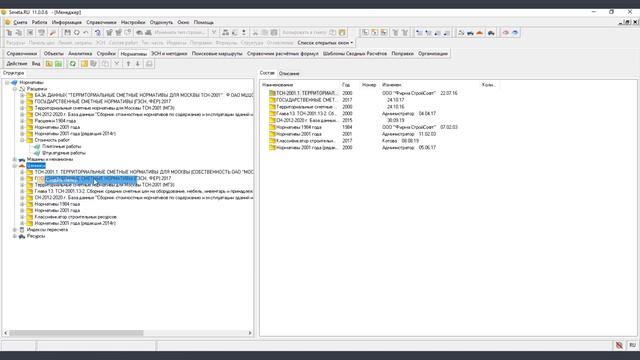Open the Справочники menu in the menu bar
Viewport: 640px width, 360px height.
[x=101, y=22]
